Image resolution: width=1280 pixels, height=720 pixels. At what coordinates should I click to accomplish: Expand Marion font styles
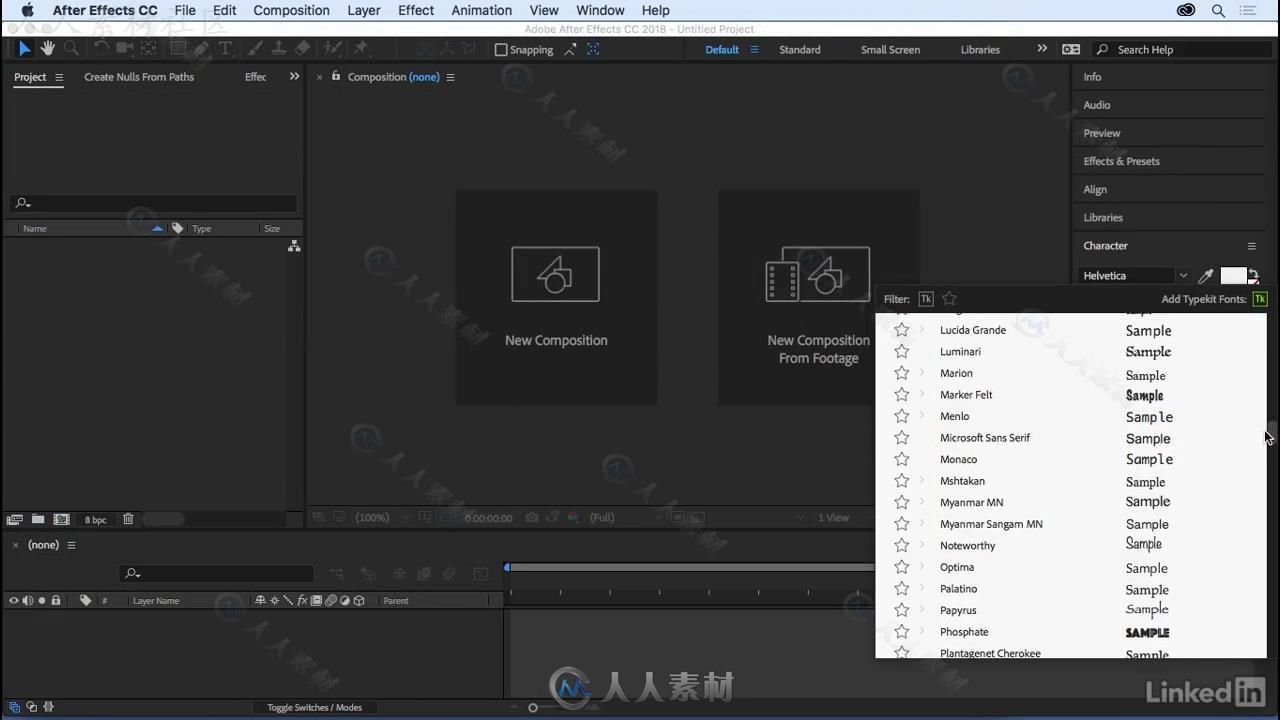coord(922,373)
